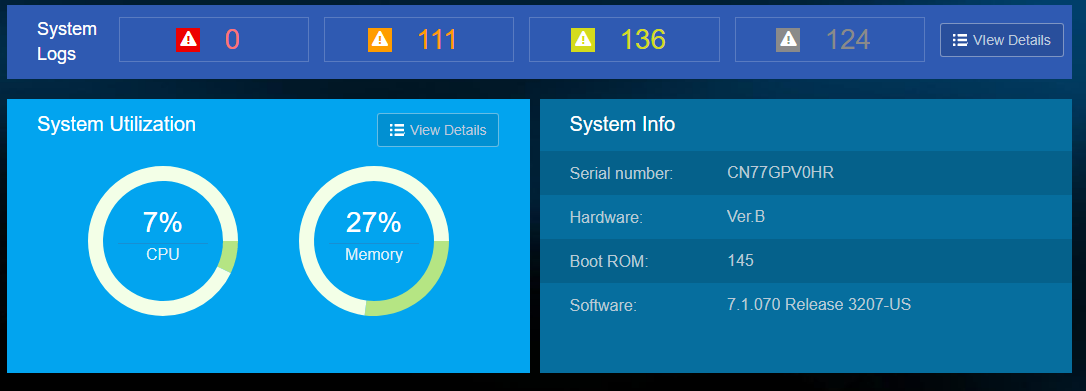Click the System Utilization heading
The height and width of the screenshot is (391, 1086).
coord(116,124)
